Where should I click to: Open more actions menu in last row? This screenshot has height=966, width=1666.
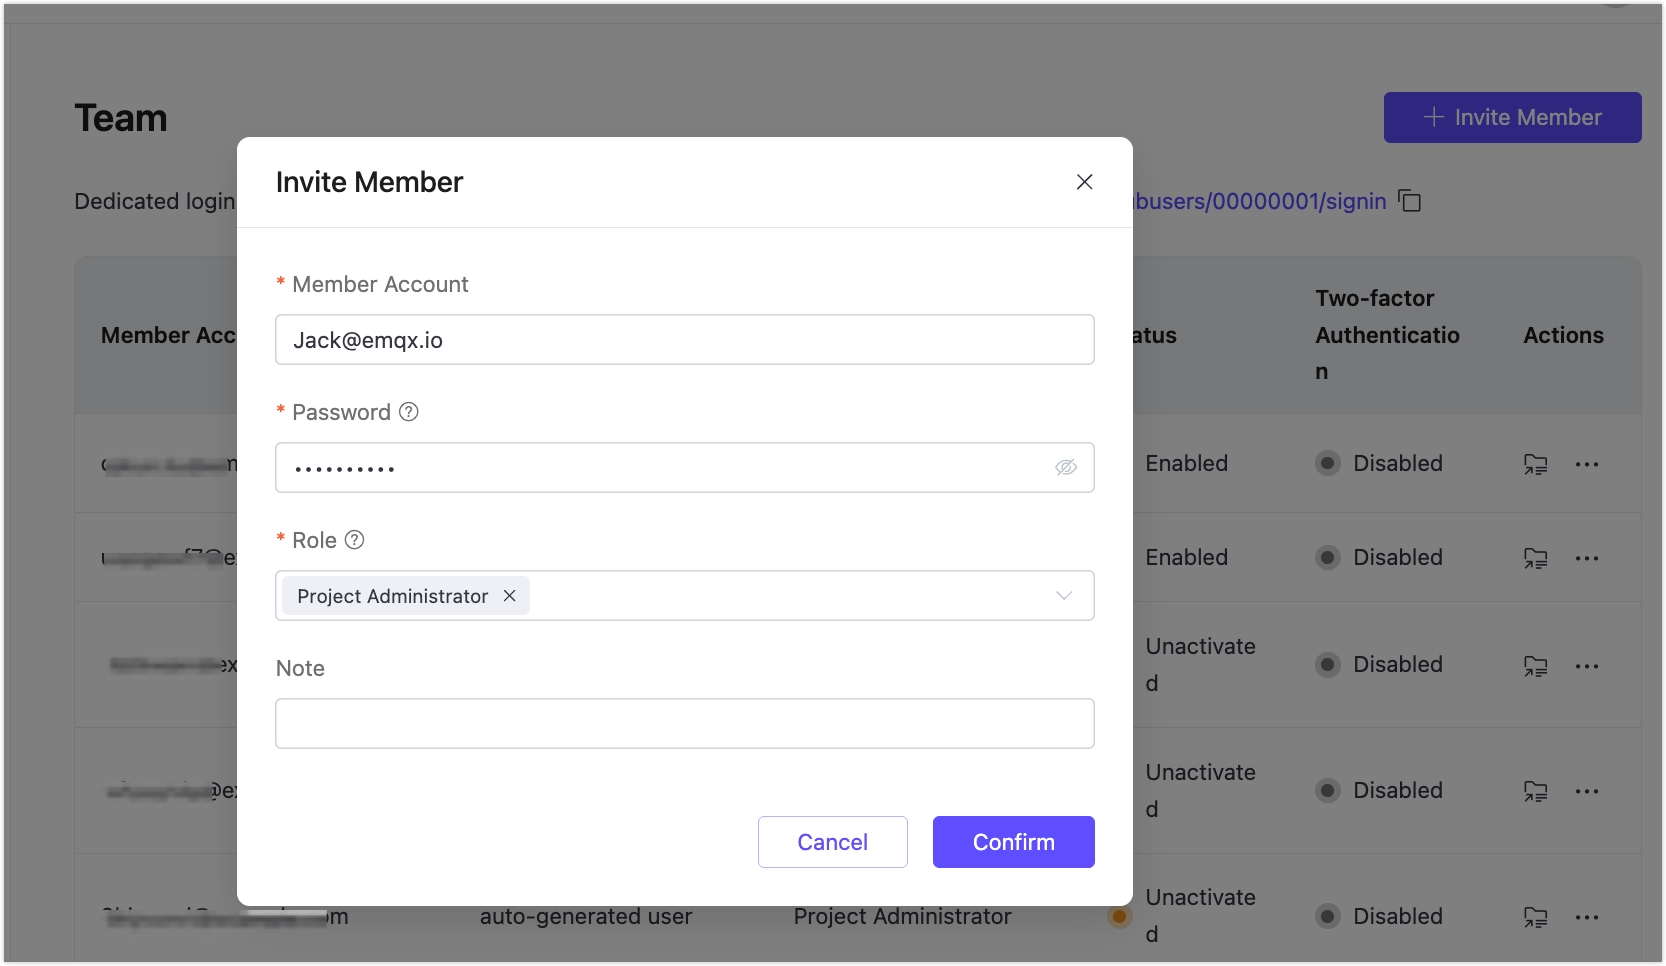tap(1587, 917)
